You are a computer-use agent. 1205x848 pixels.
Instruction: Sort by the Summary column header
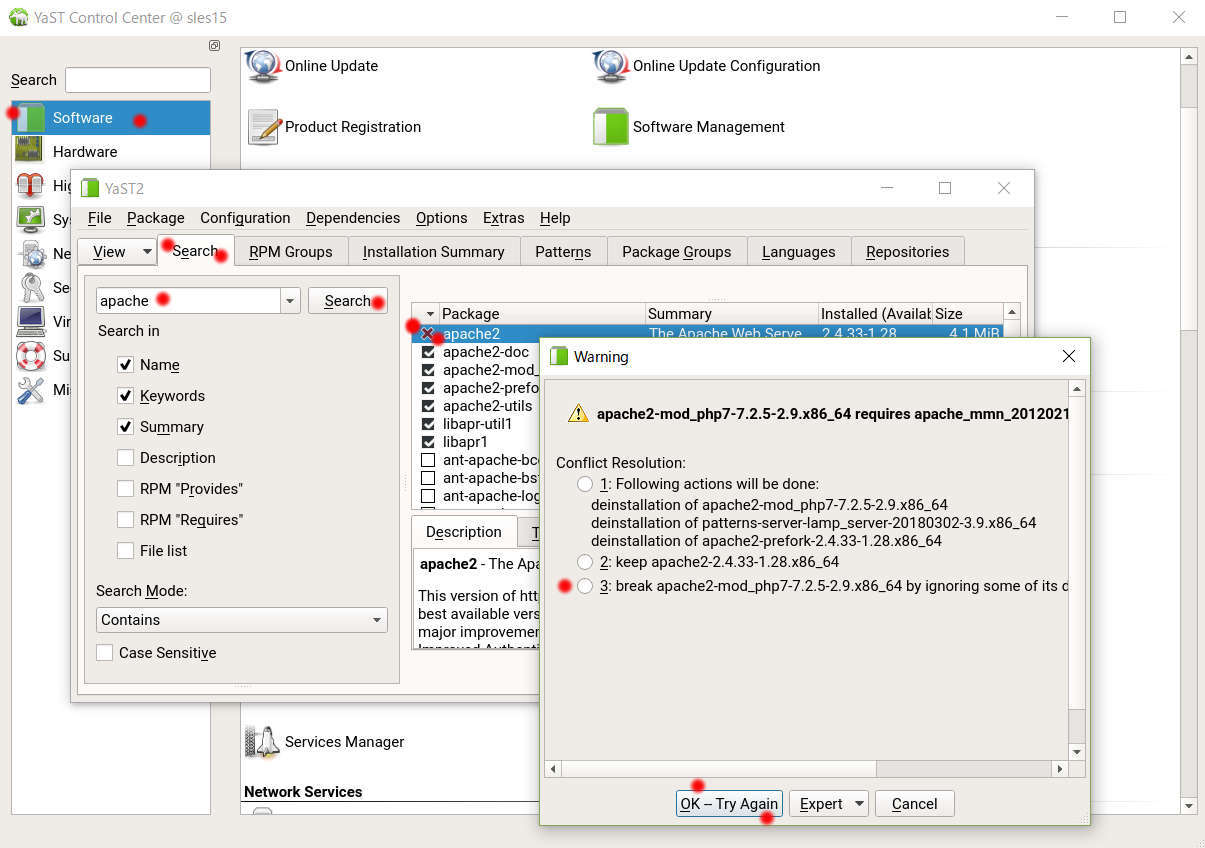pos(731,314)
